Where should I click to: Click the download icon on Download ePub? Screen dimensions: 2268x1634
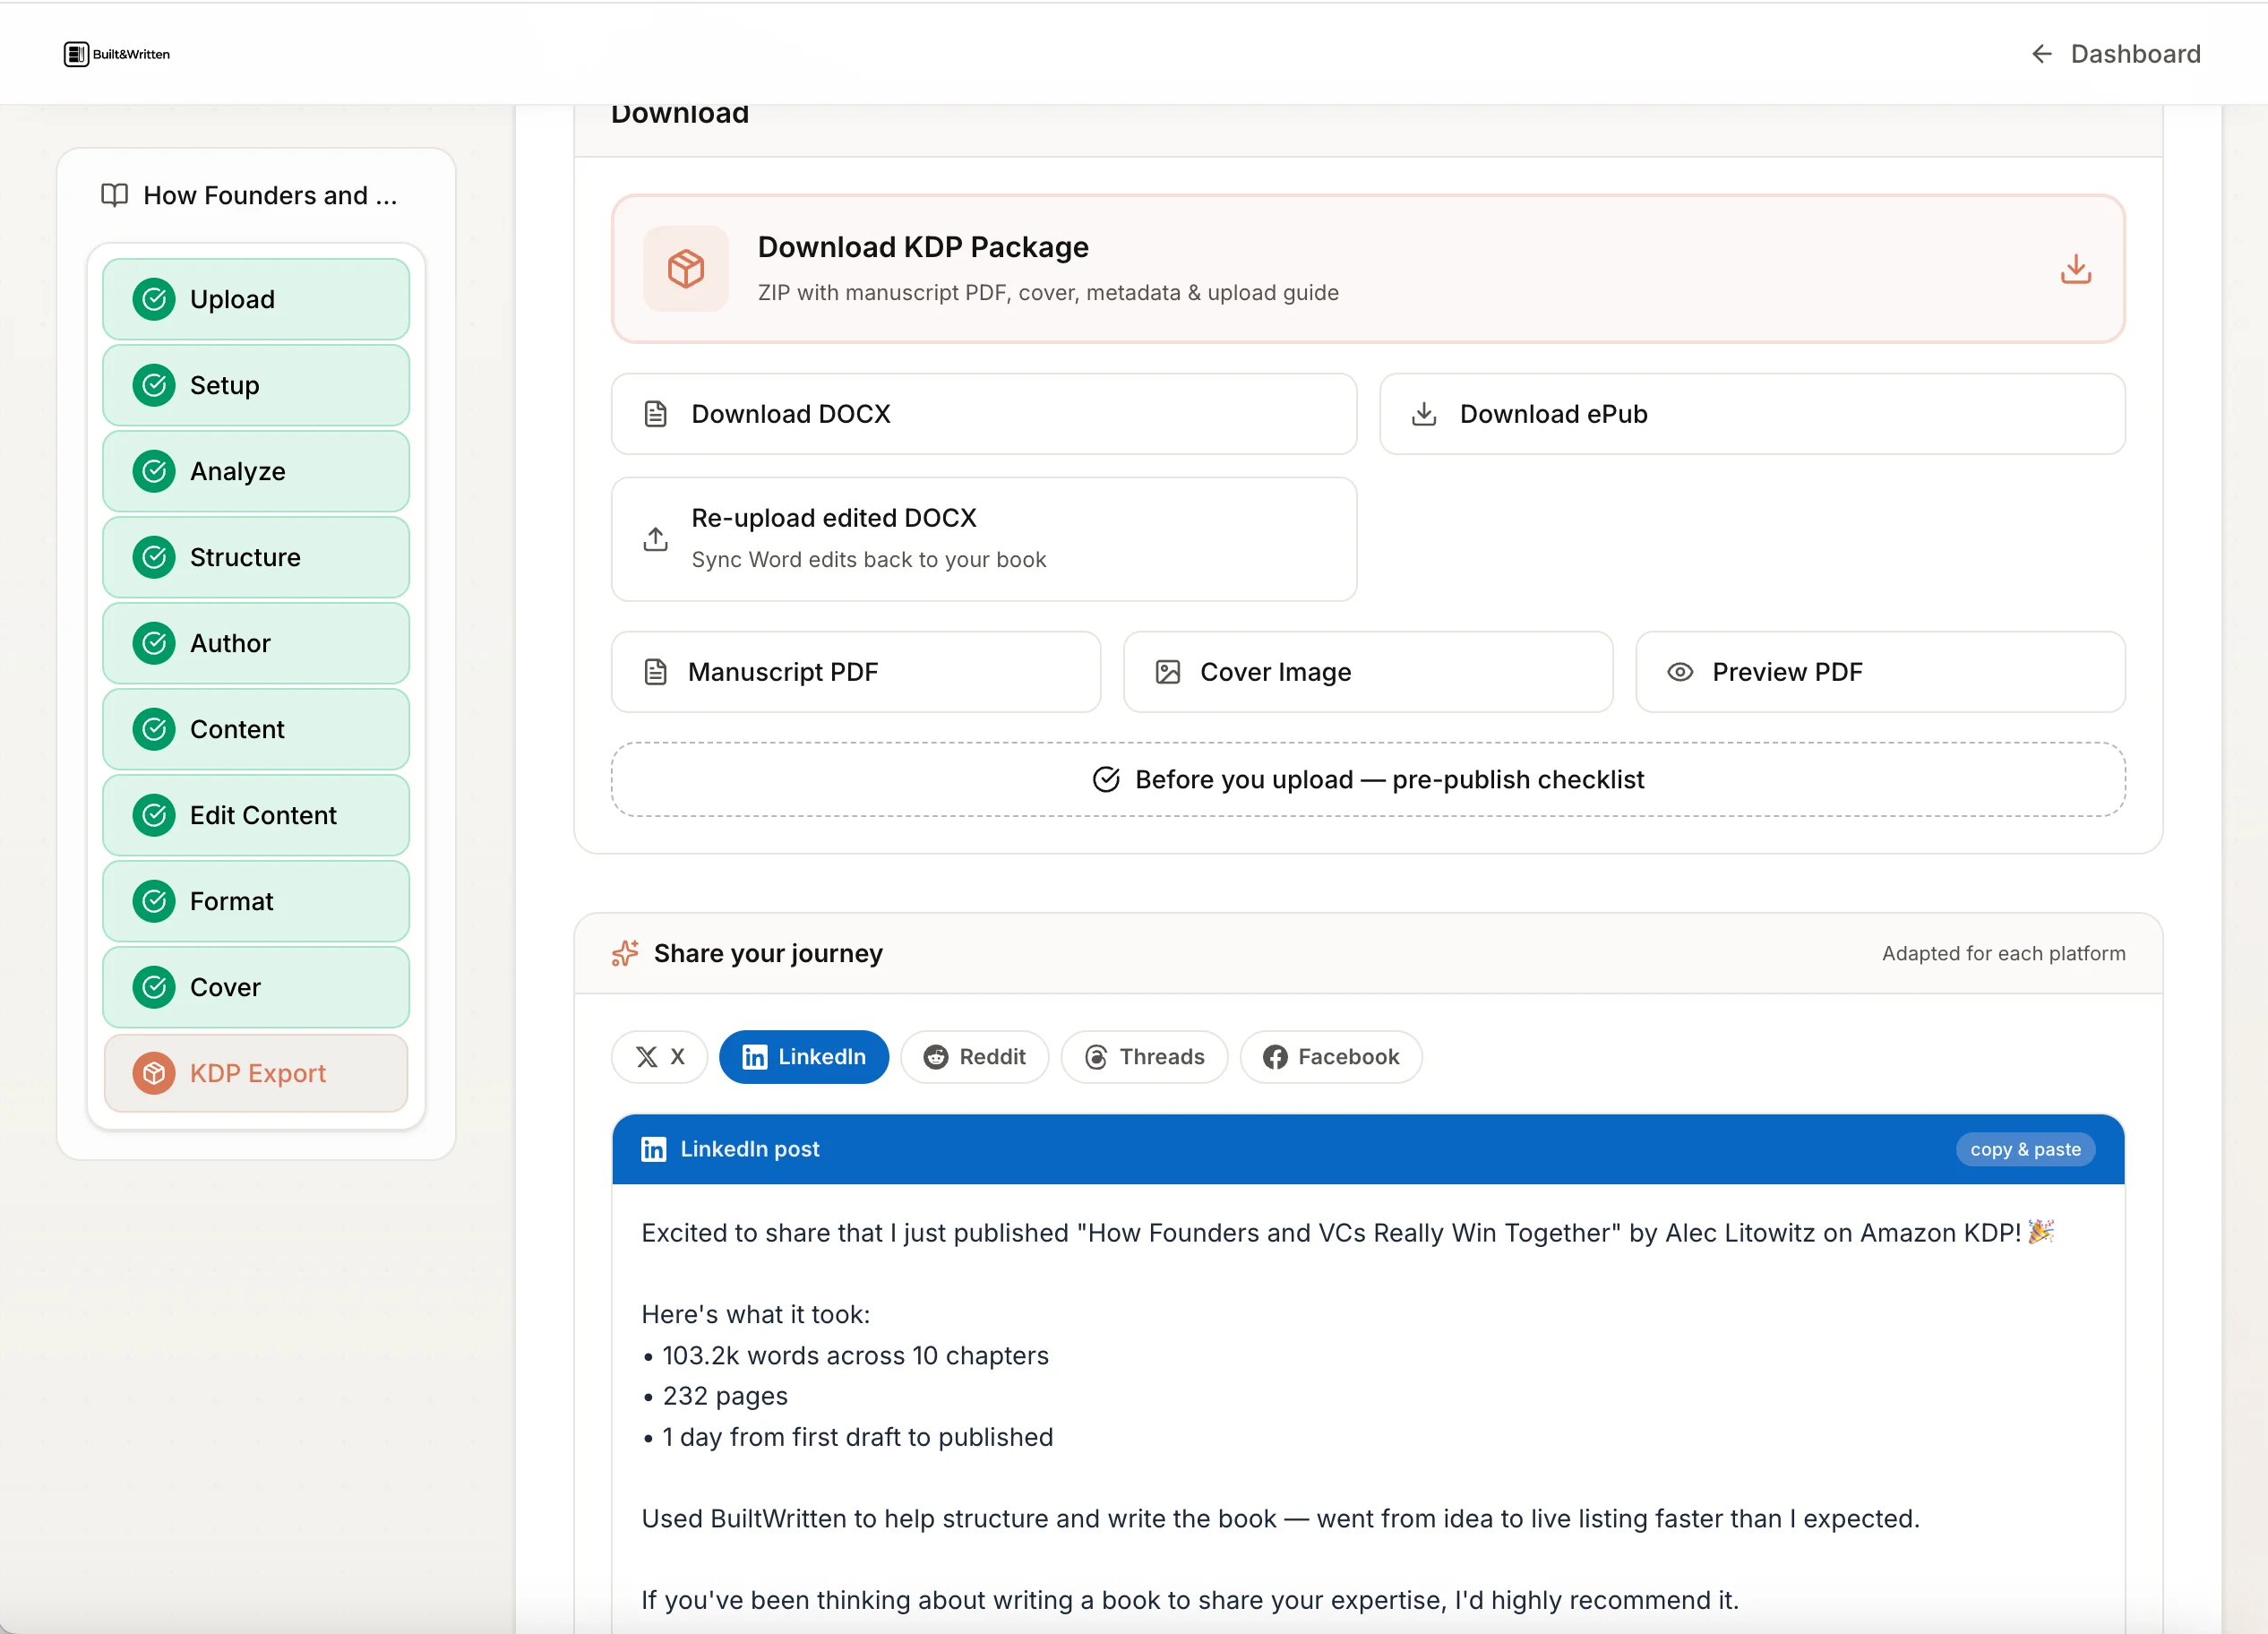tap(1424, 414)
